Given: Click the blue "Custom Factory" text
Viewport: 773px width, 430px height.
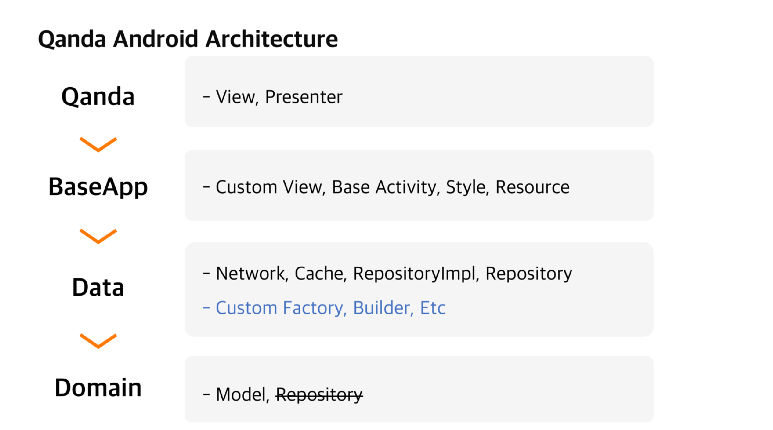Looking at the screenshot, I should point(280,308).
